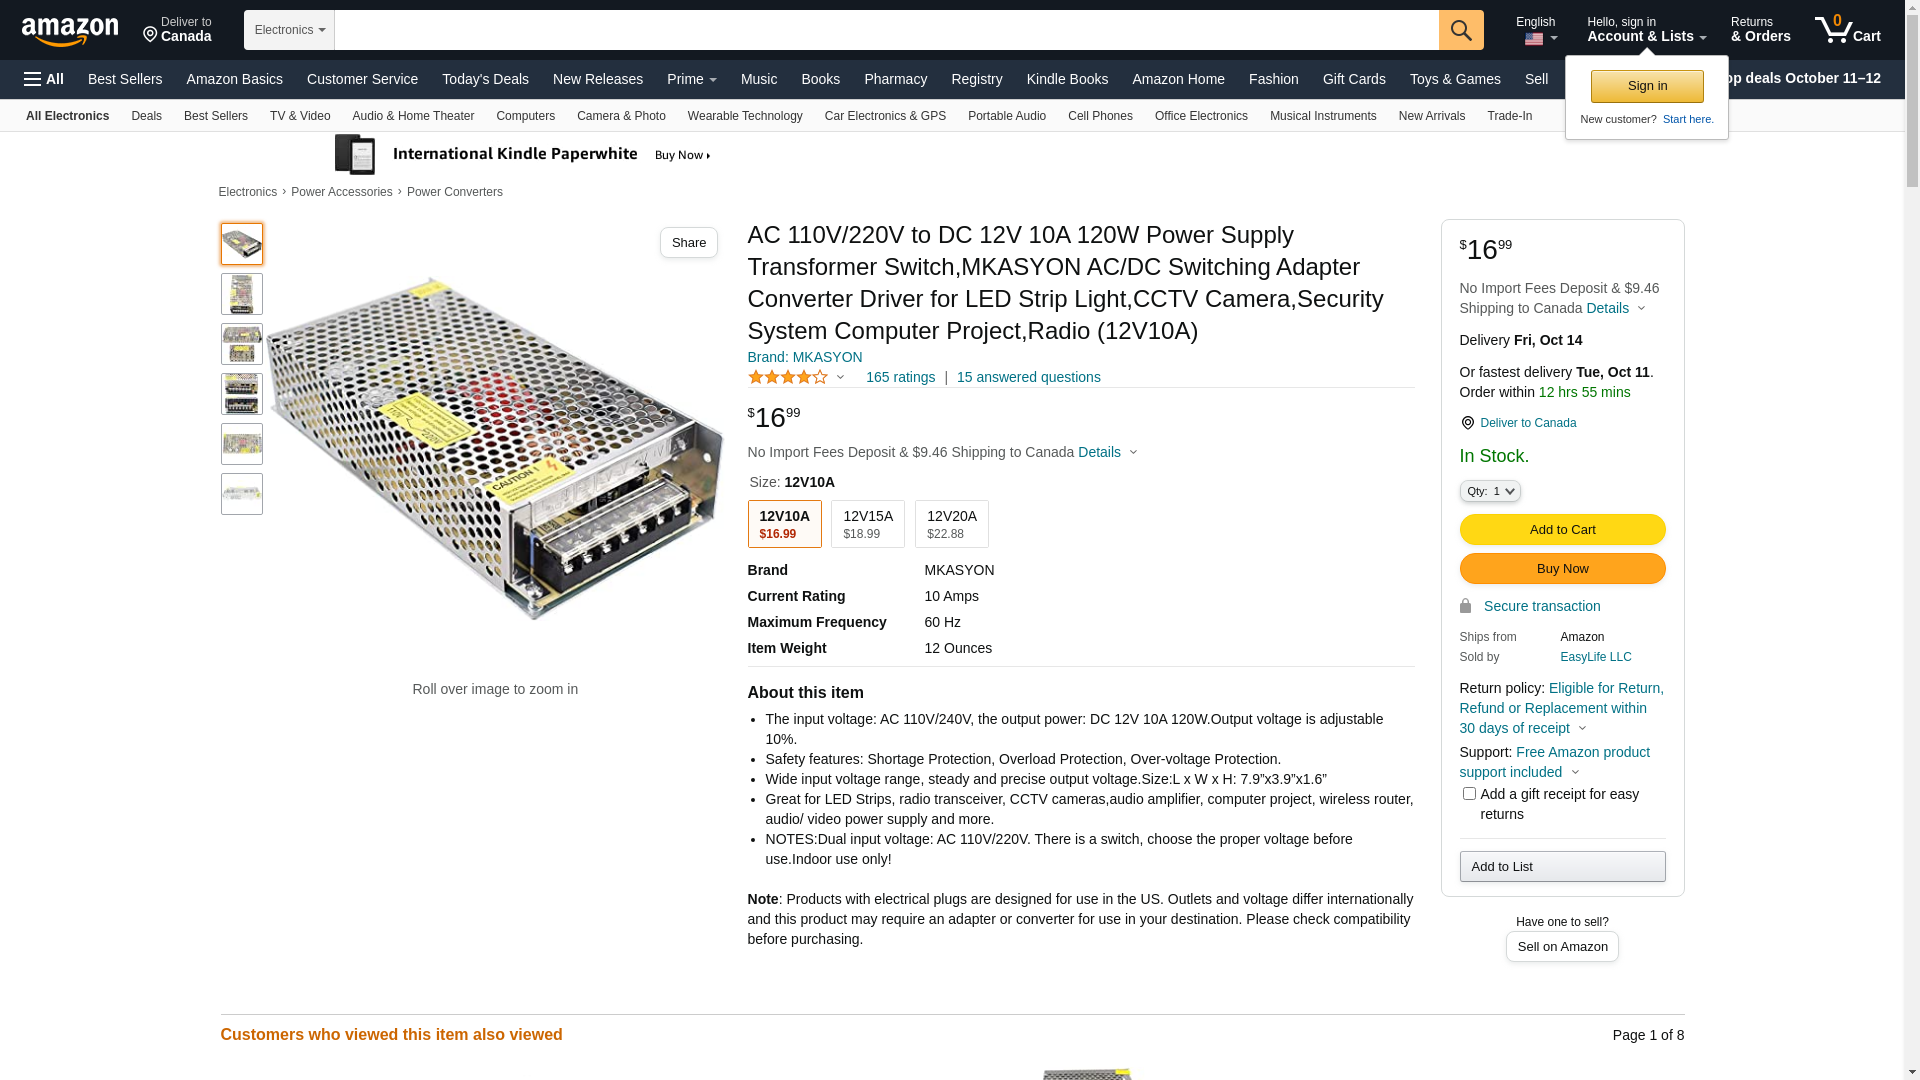This screenshot has width=1920, height=1080.
Task: Open the All hamburger menu
Action: (44, 79)
